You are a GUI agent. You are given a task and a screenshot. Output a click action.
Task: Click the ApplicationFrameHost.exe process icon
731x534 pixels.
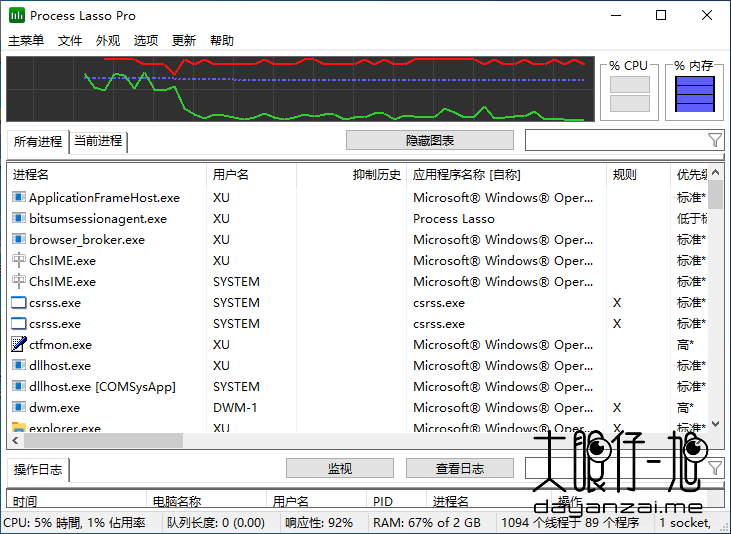click(18, 197)
